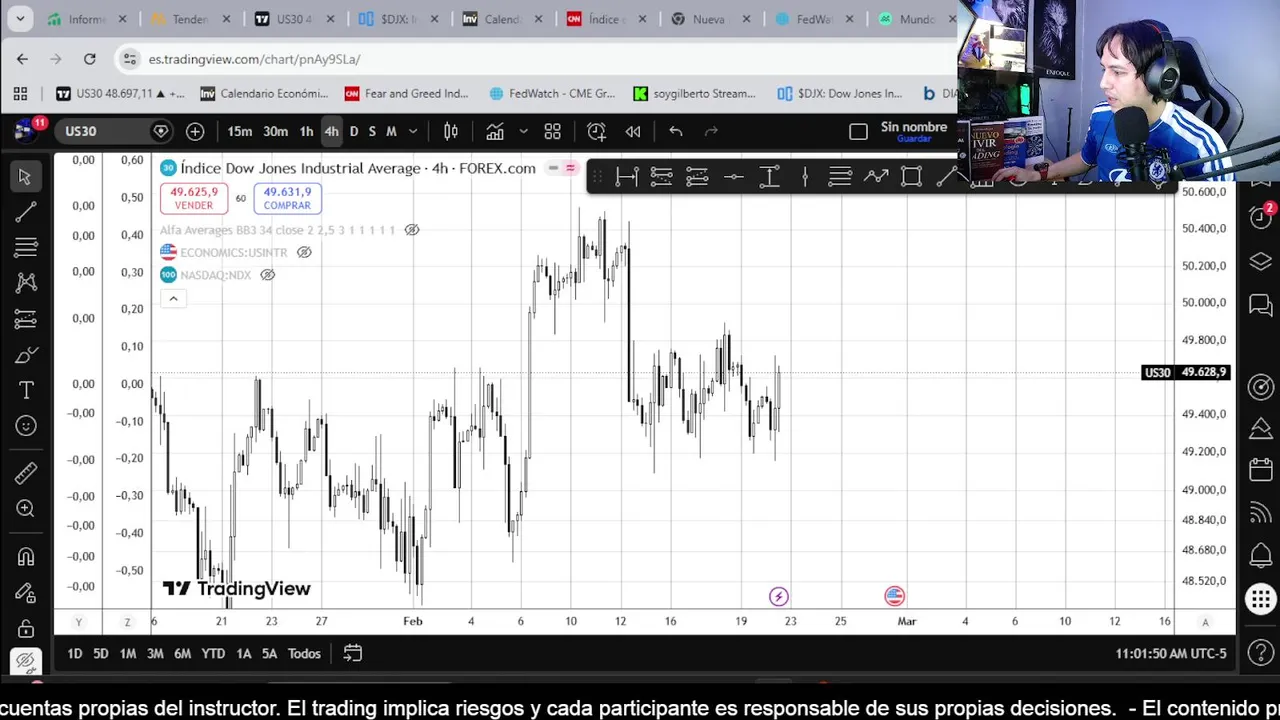Show Todos full date range
The height and width of the screenshot is (720, 1280).
click(x=304, y=653)
